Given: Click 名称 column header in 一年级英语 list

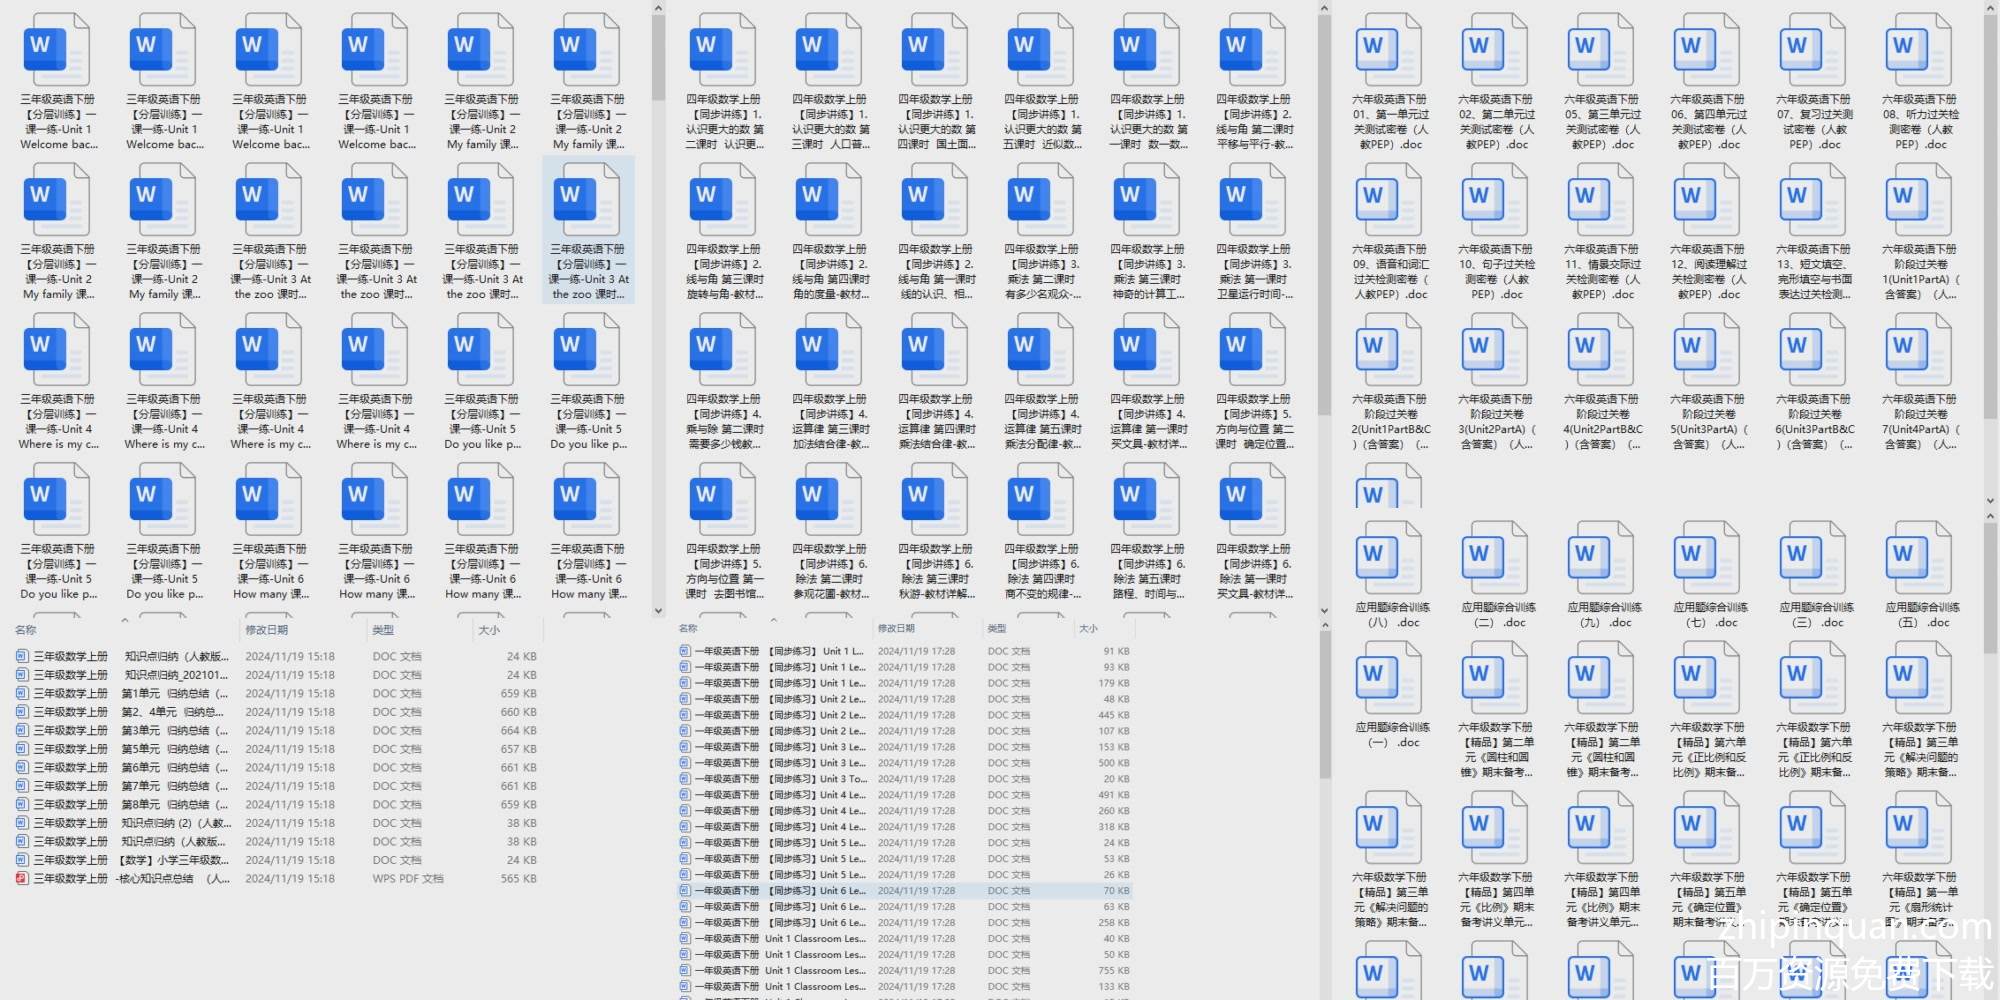Looking at the screenshot, I should [x=689, y=629].
